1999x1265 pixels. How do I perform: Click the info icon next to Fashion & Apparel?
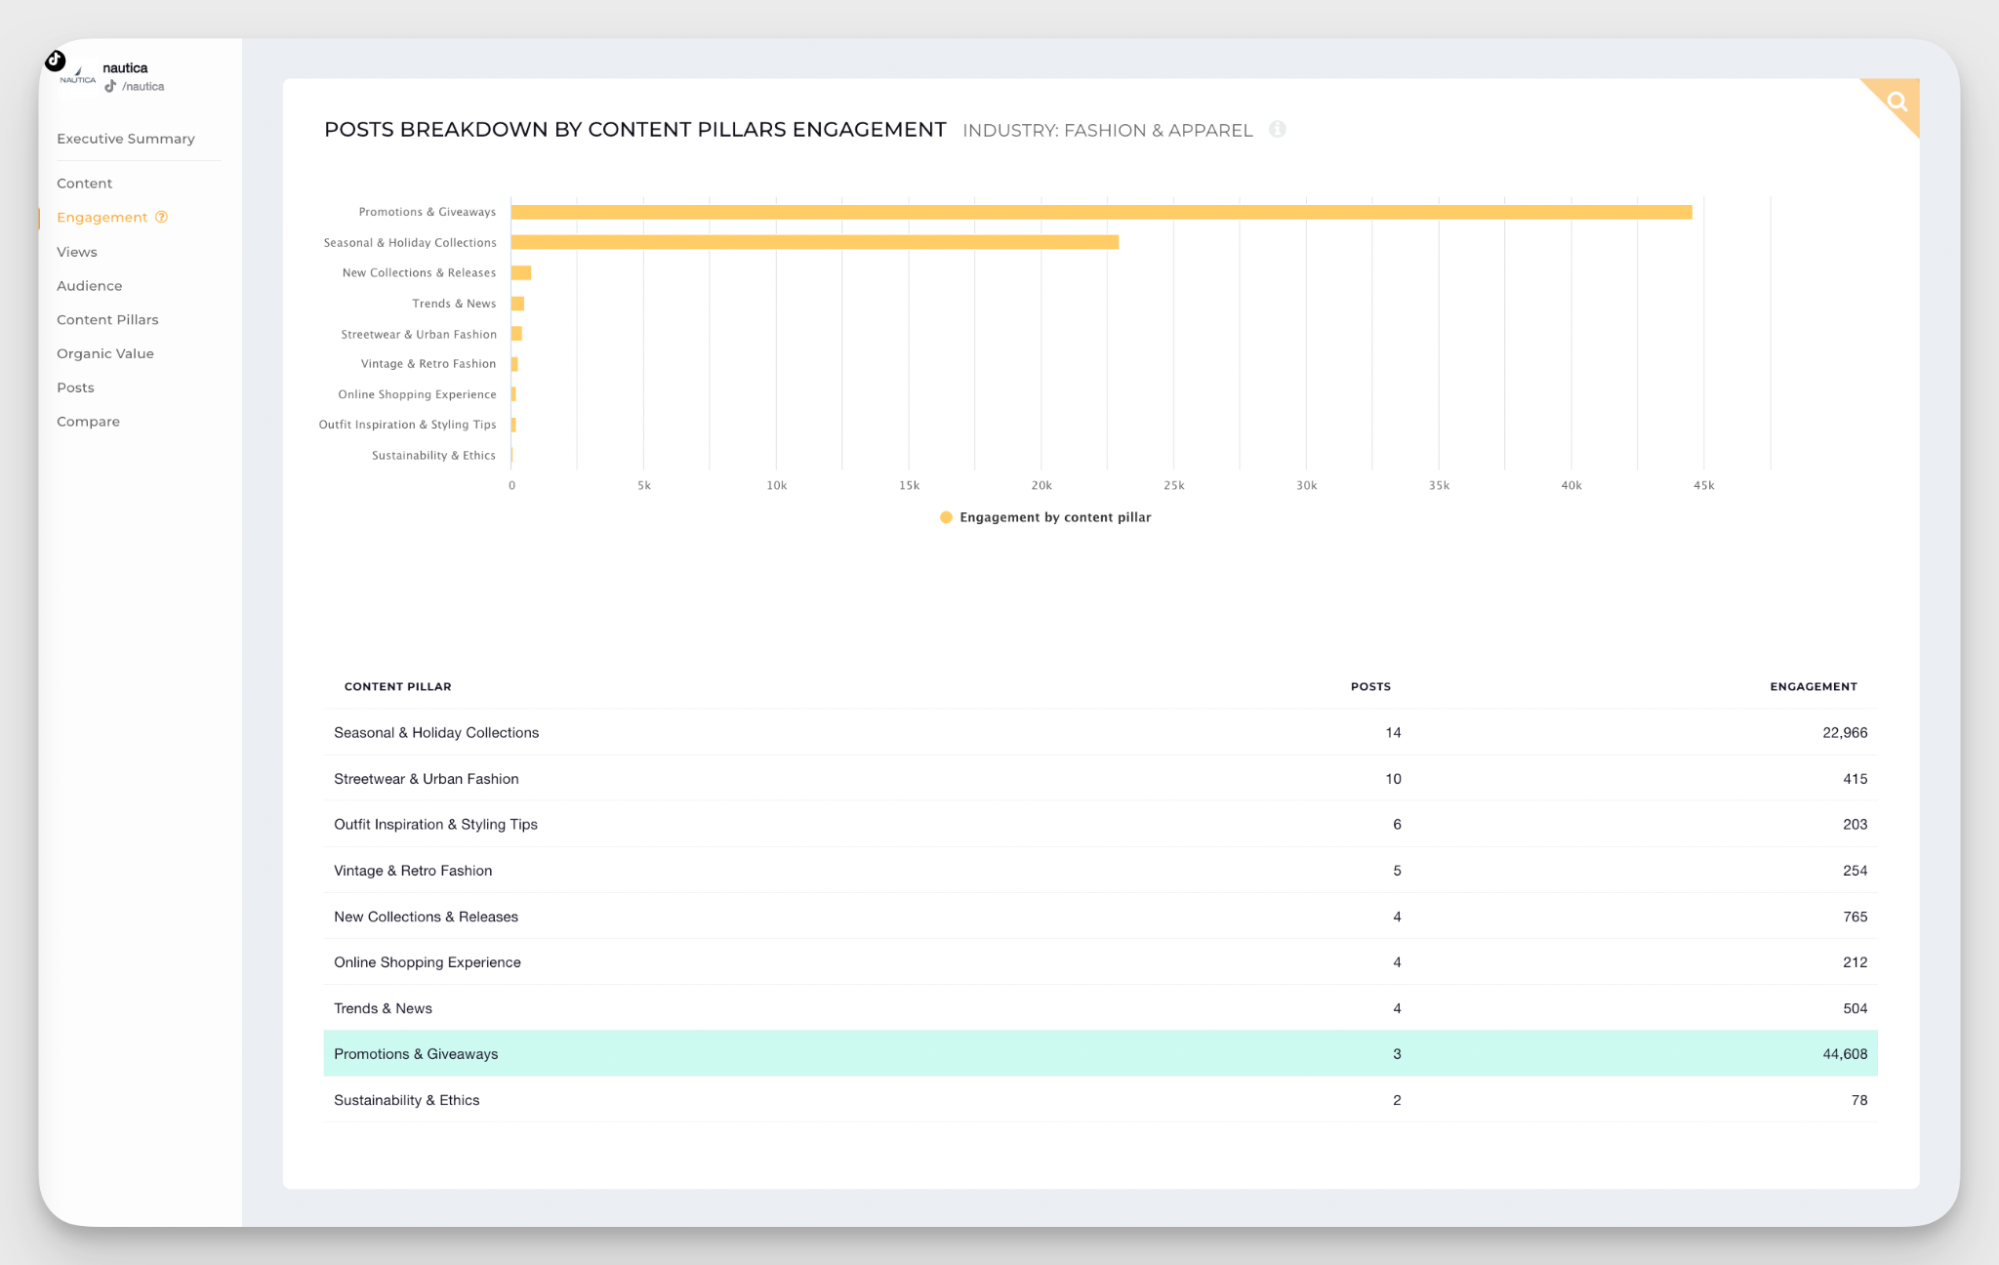tap(1278, 129)
